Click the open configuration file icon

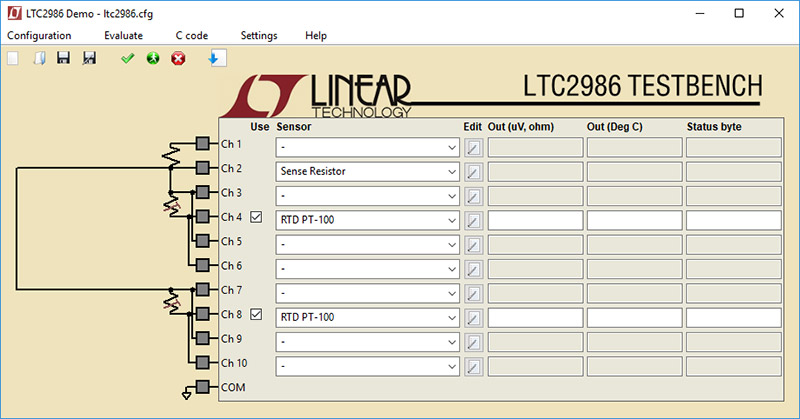(39, 59)
